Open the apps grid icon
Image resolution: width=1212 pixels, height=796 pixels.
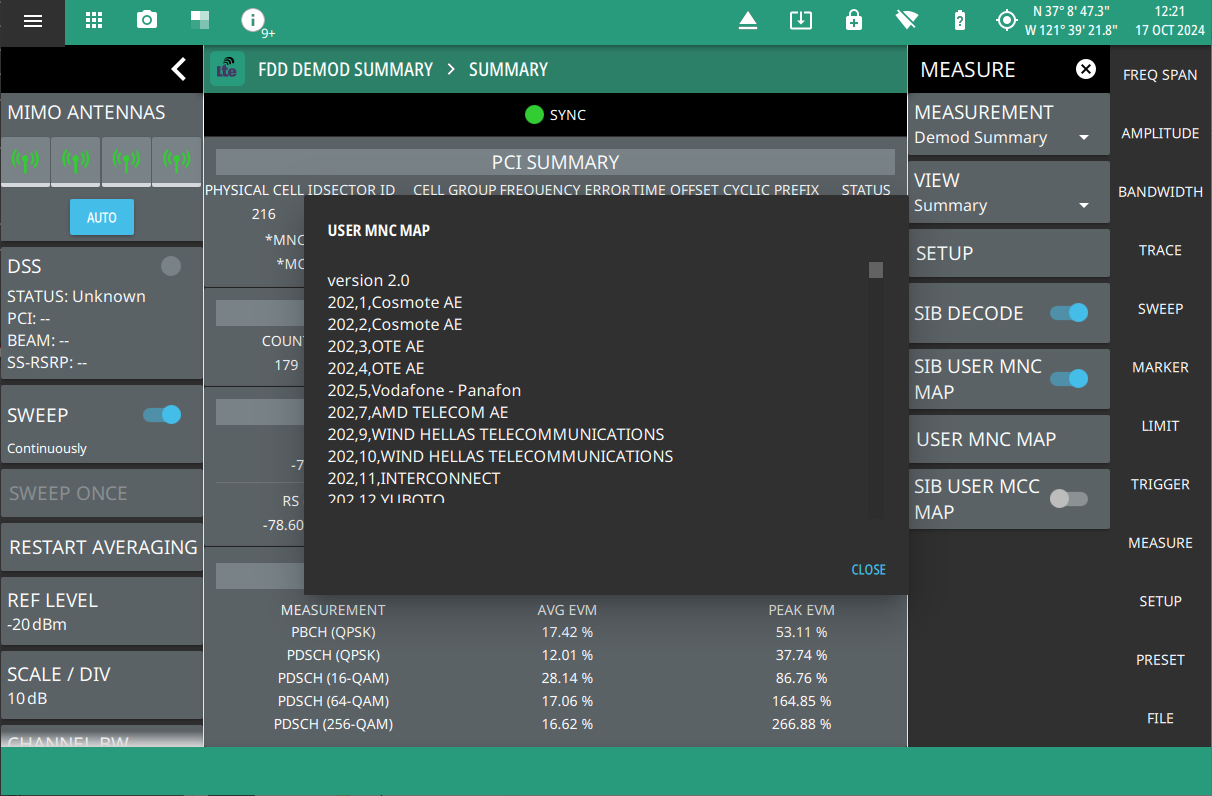coord(94,20)
